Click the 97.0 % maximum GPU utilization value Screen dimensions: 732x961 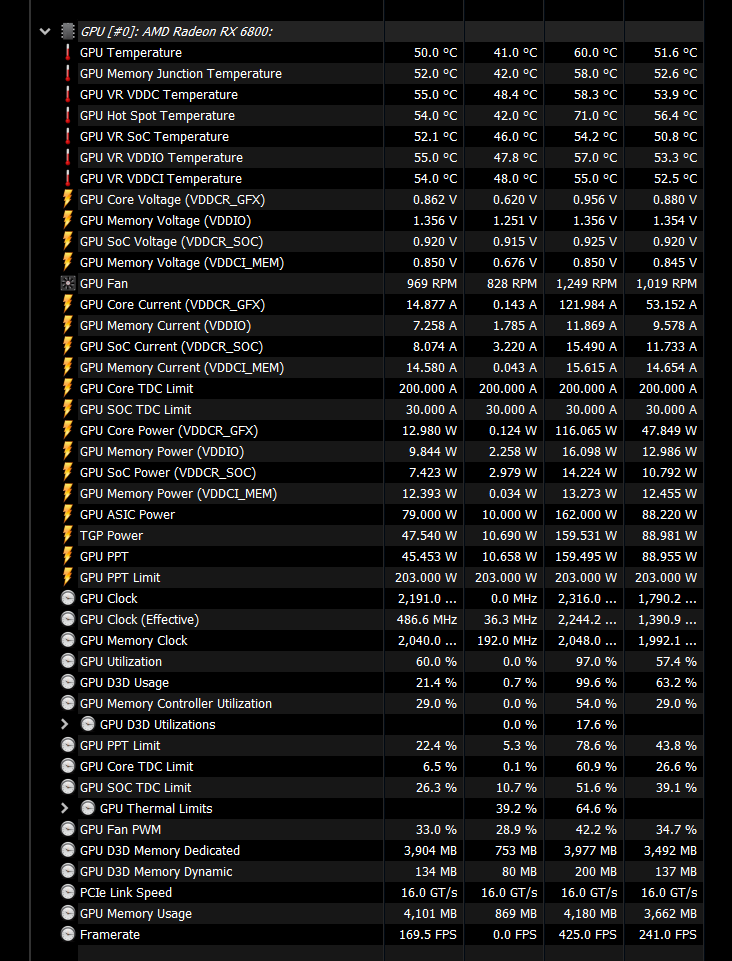(x=596, y=661)
